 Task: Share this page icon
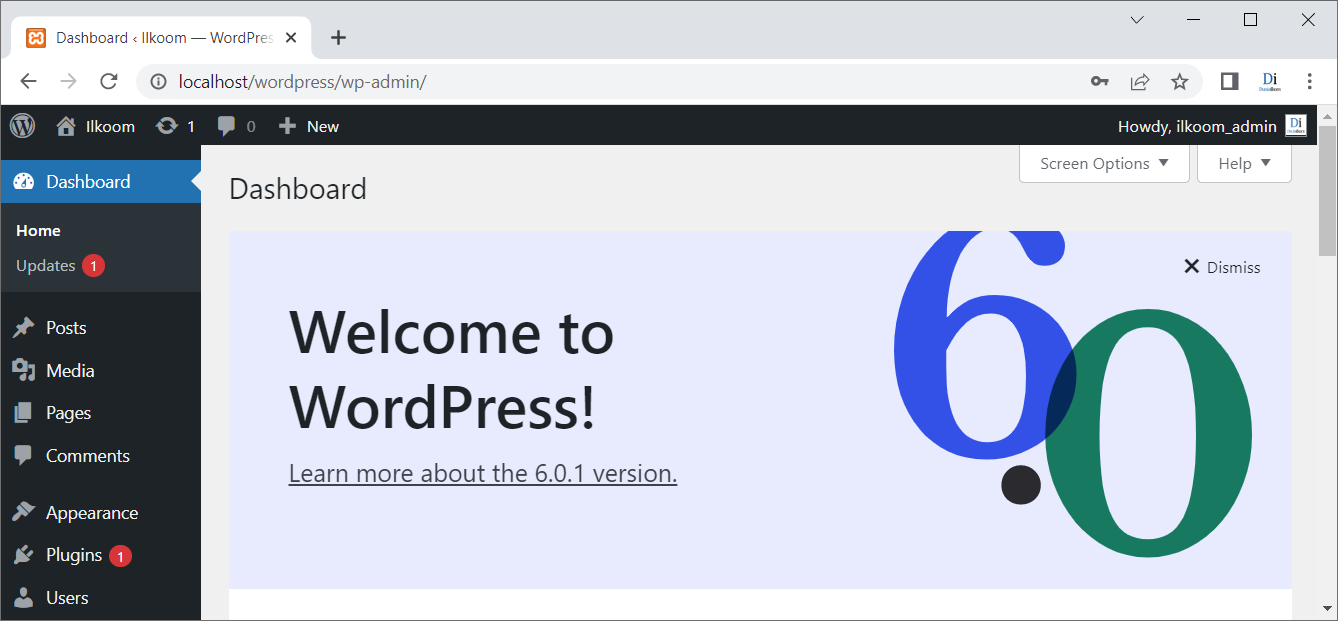click(1140, 82)
